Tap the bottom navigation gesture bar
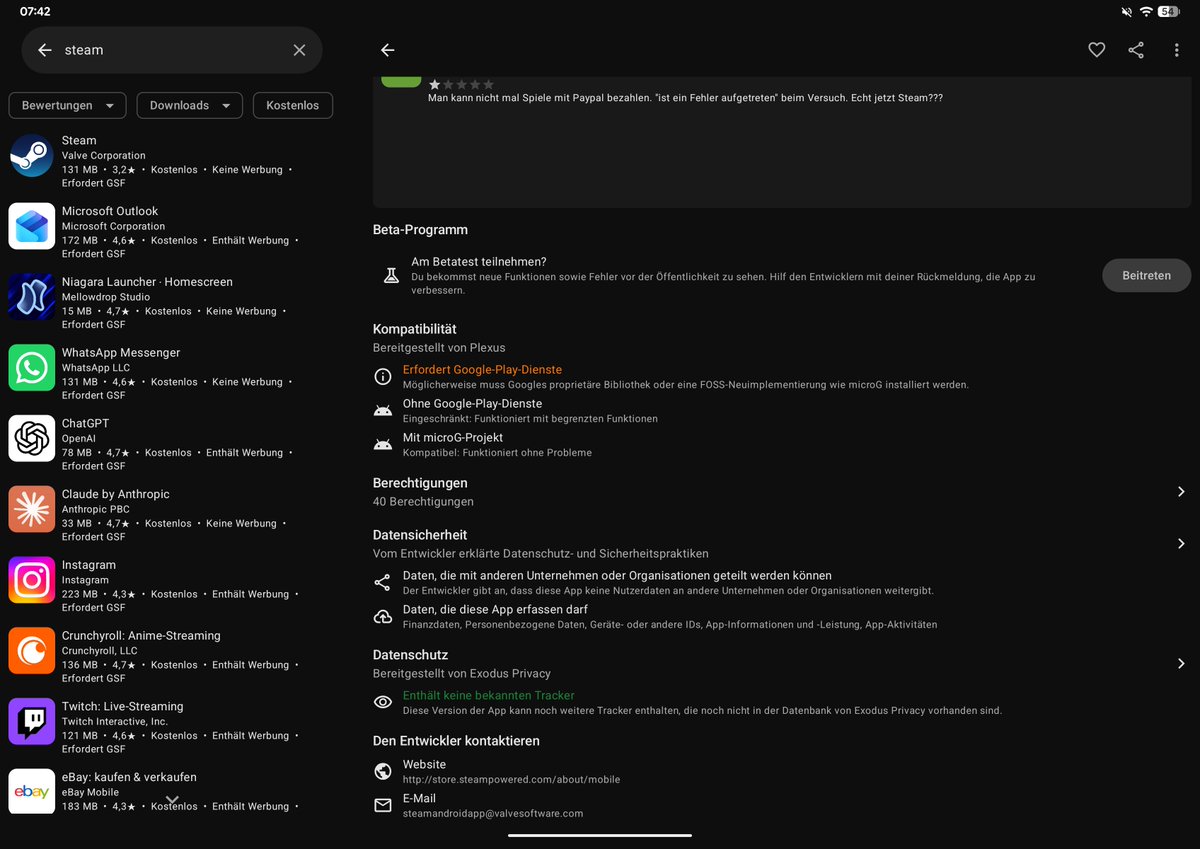 click(600, 835)
